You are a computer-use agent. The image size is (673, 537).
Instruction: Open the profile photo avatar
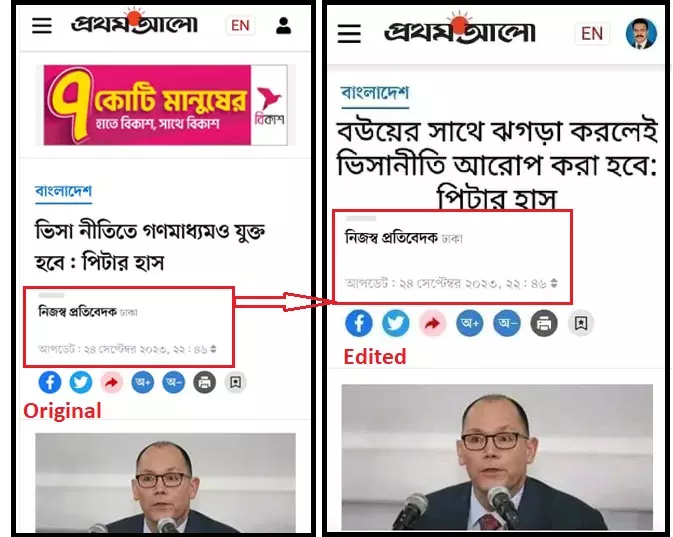pyautogui.click(x=641, y=33)
